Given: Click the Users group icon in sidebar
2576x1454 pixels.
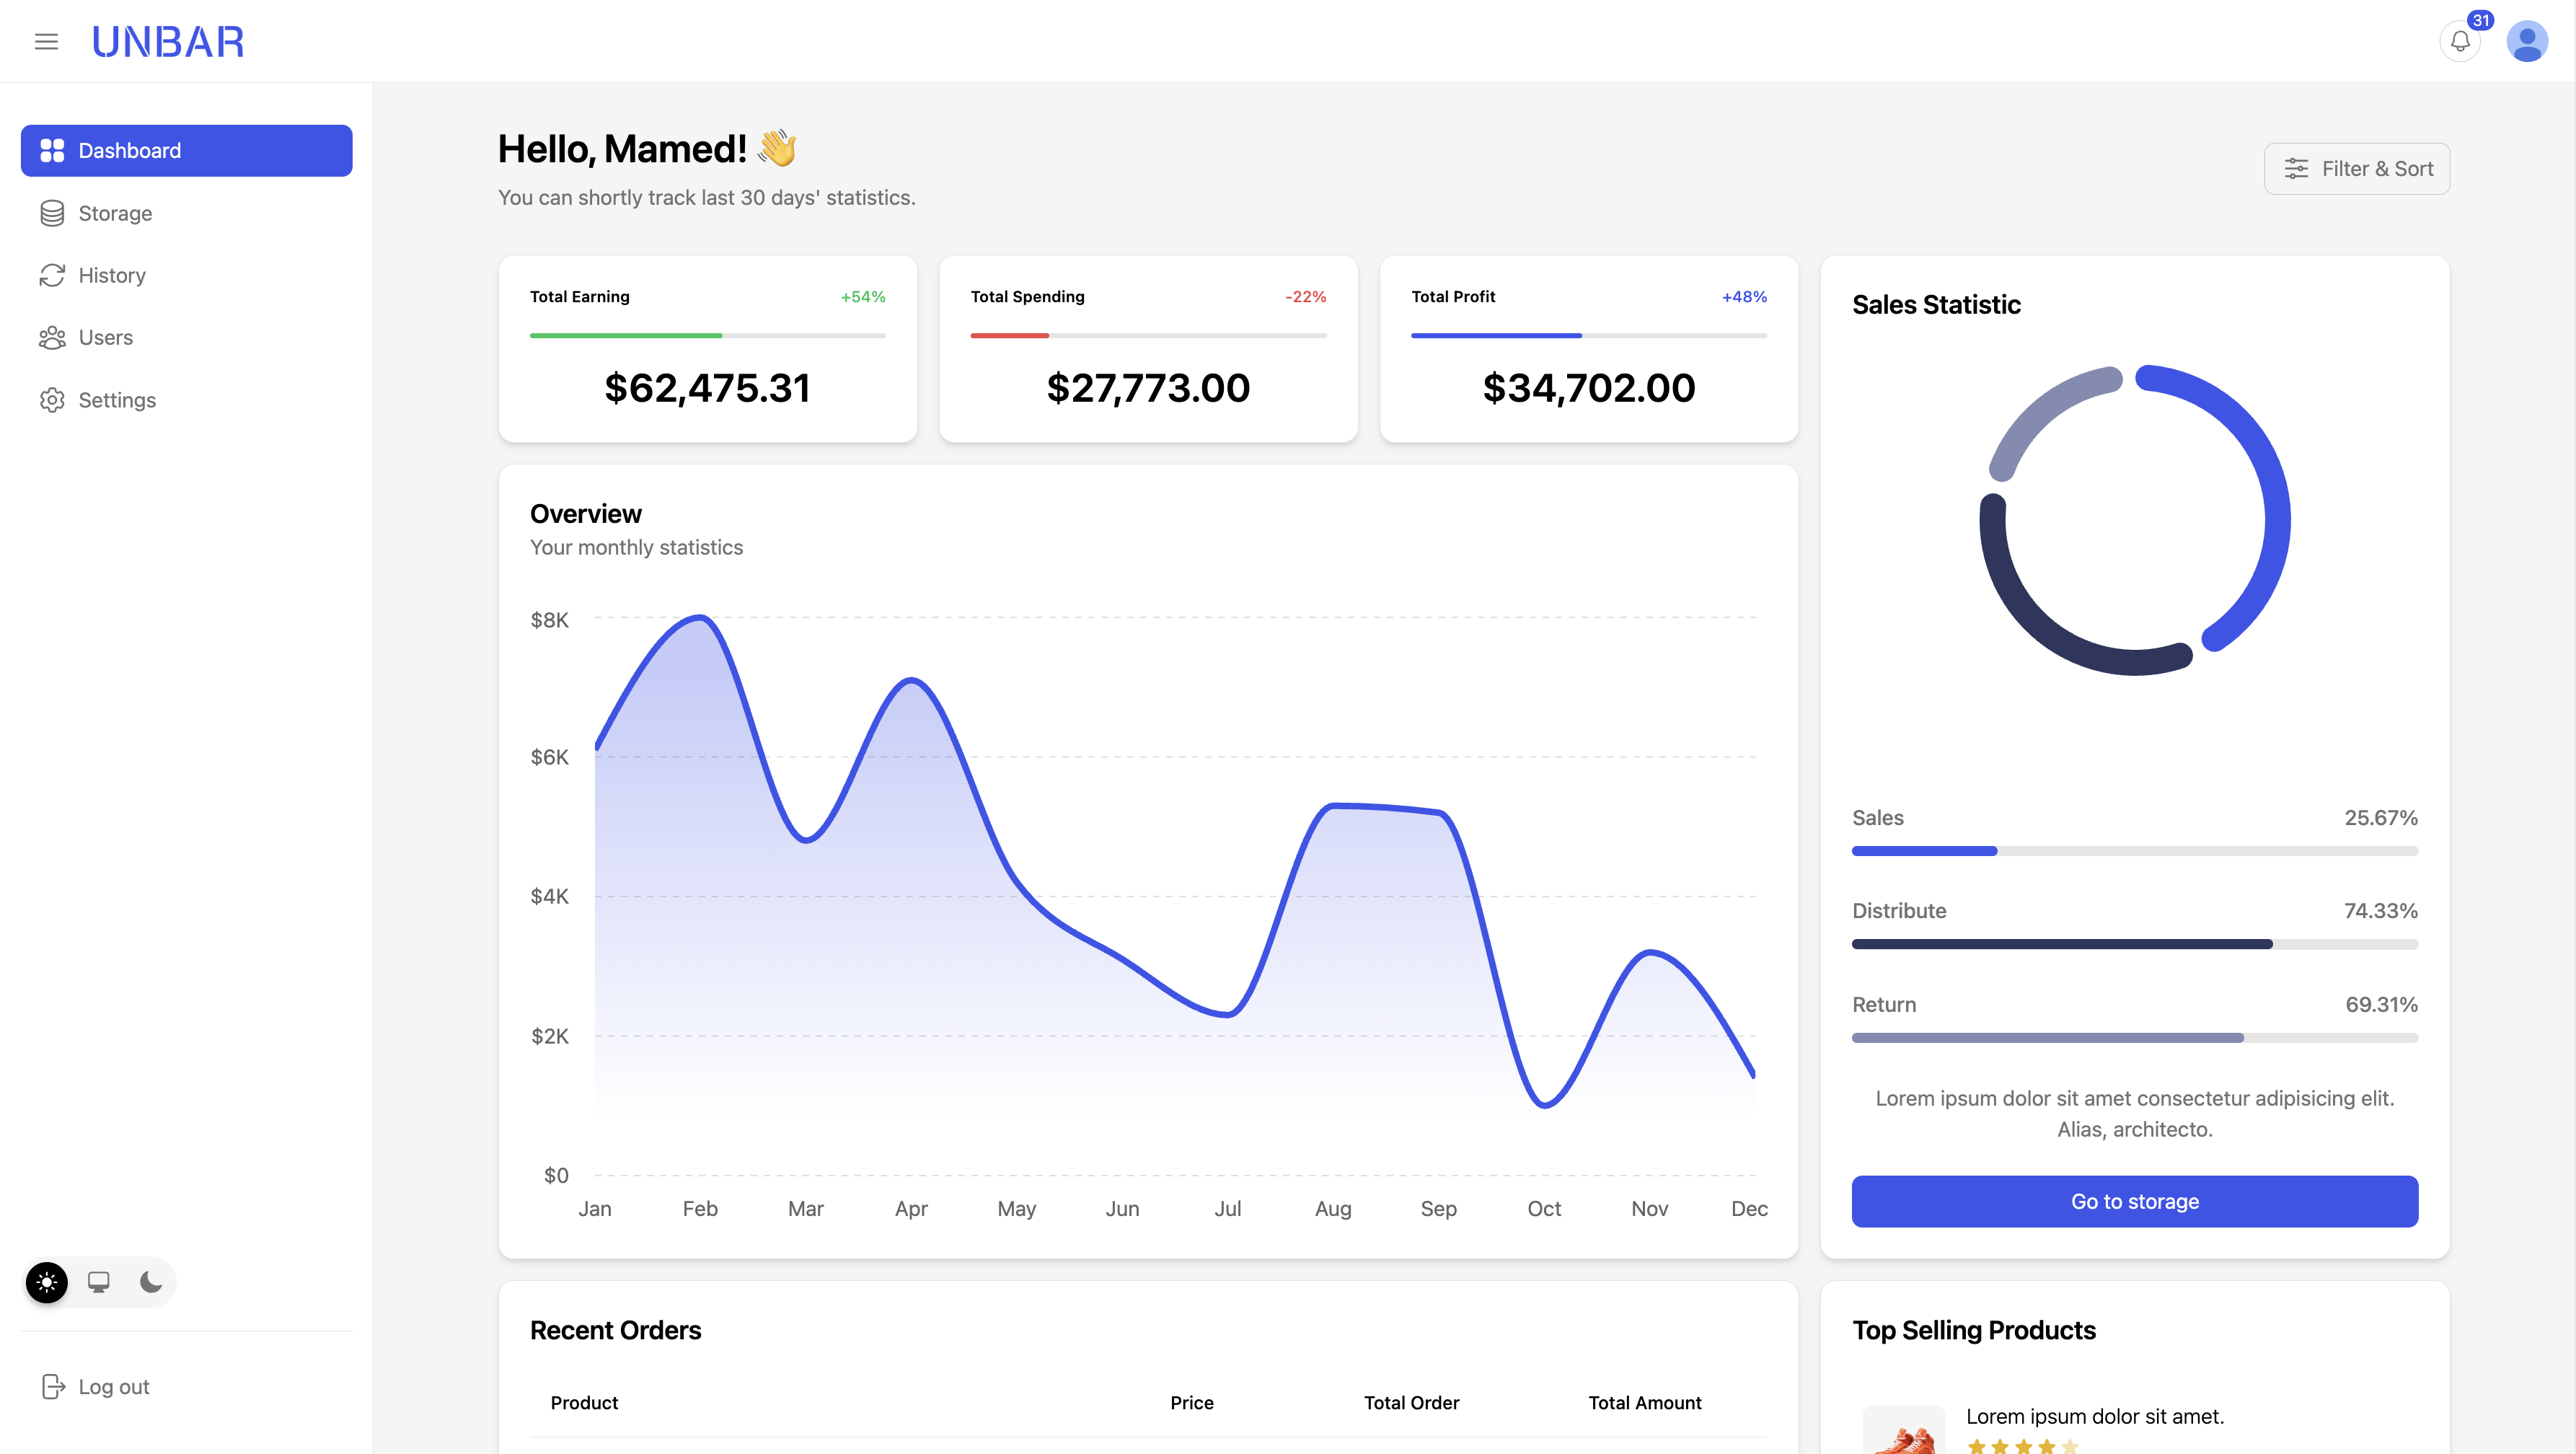Looking at the screenshot, I should point(52,338).
